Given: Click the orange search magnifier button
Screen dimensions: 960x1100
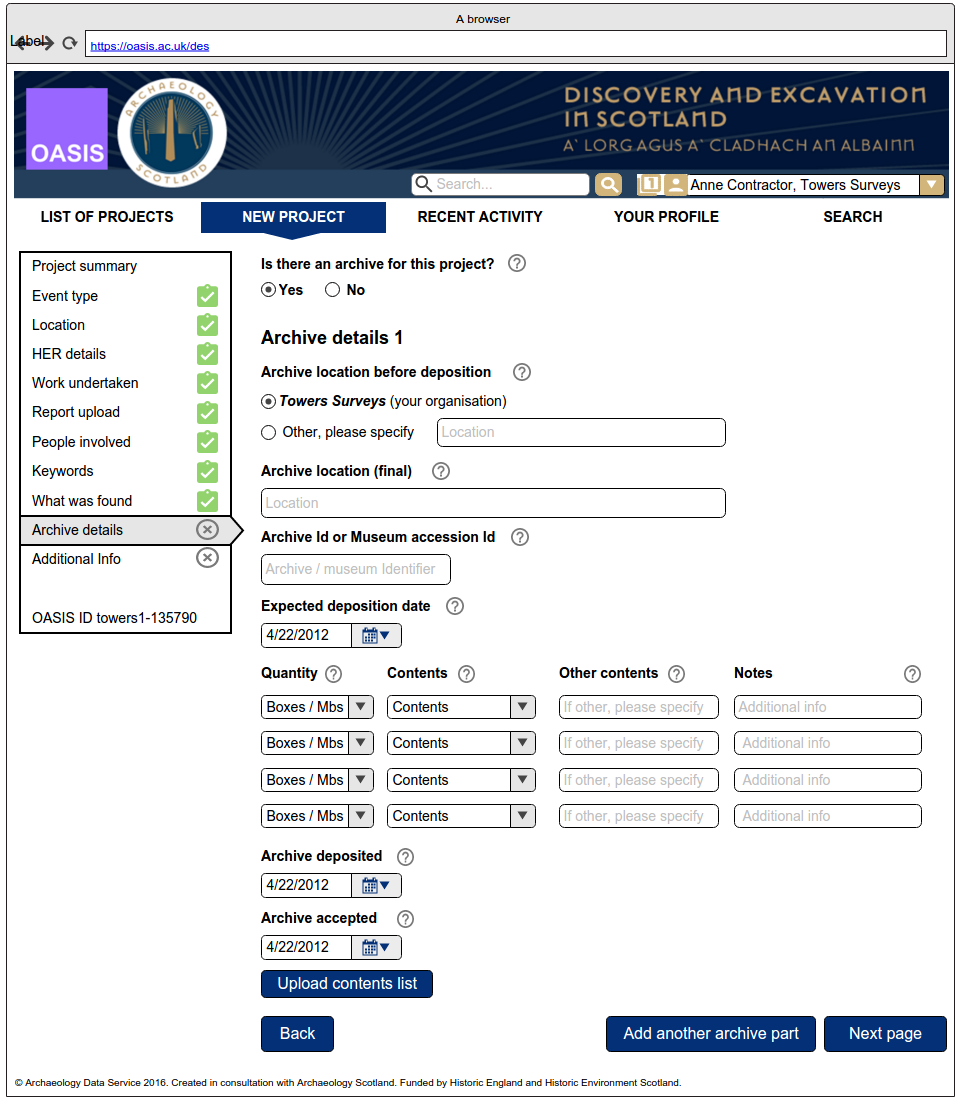Looking at the screenshot, I should [x=608, y=185].
